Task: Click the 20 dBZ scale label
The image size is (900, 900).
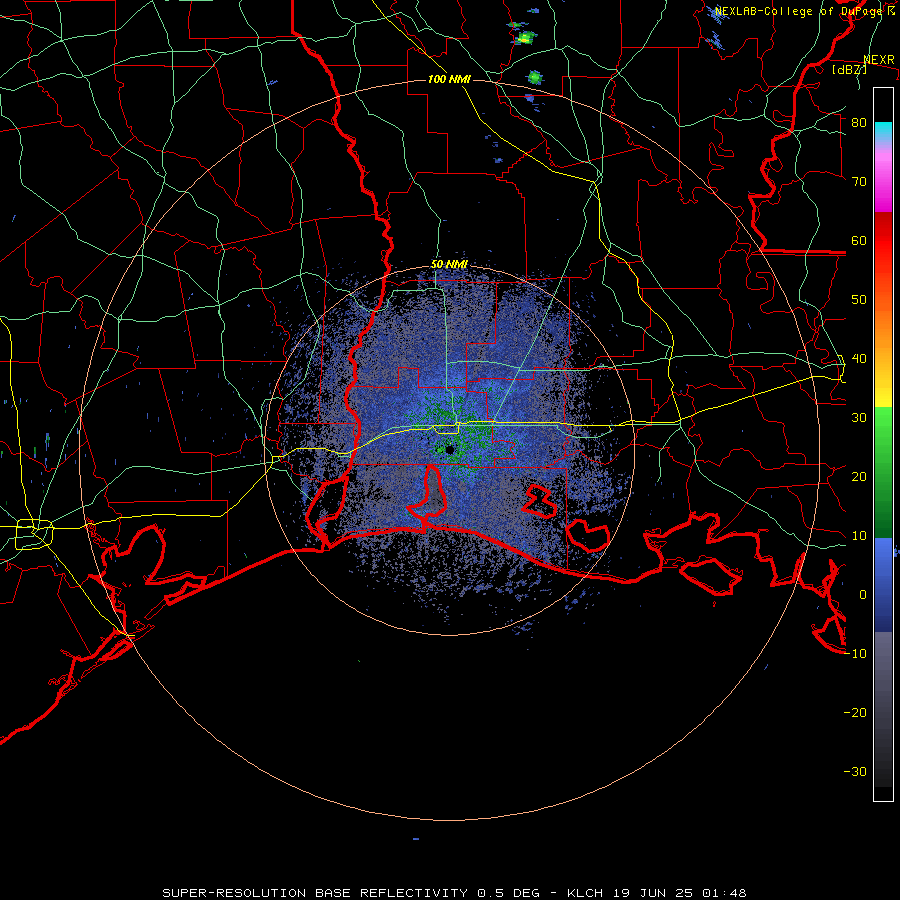Action: click(859, 476)
